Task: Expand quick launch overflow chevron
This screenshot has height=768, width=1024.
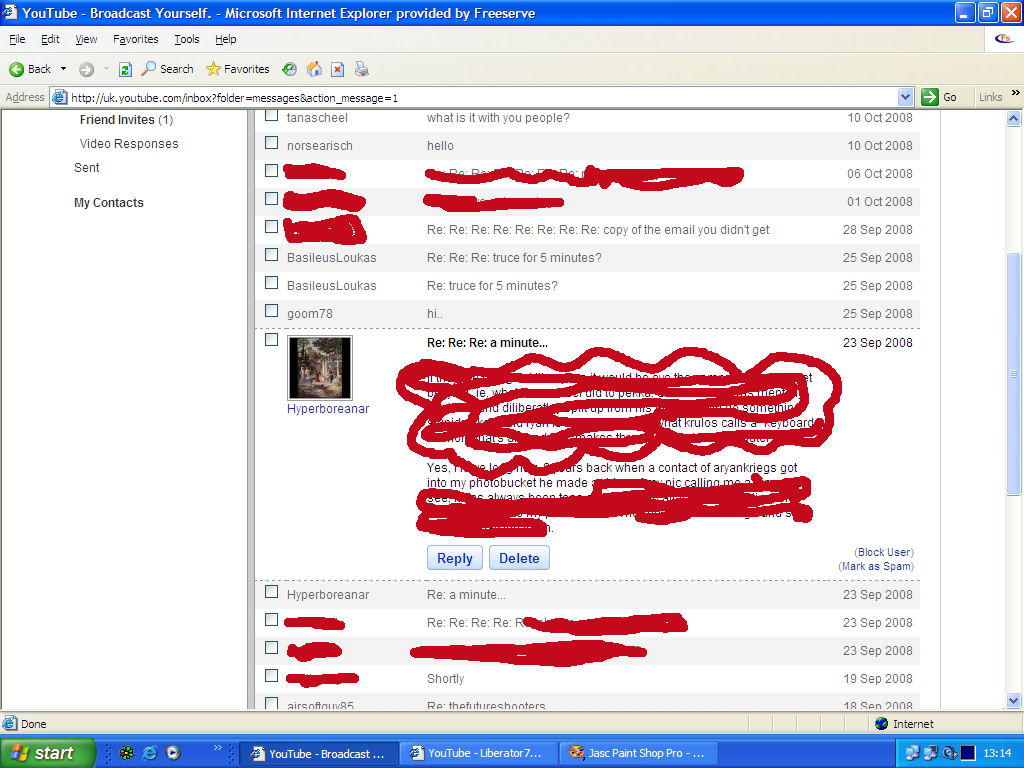Action: point(217,748)
